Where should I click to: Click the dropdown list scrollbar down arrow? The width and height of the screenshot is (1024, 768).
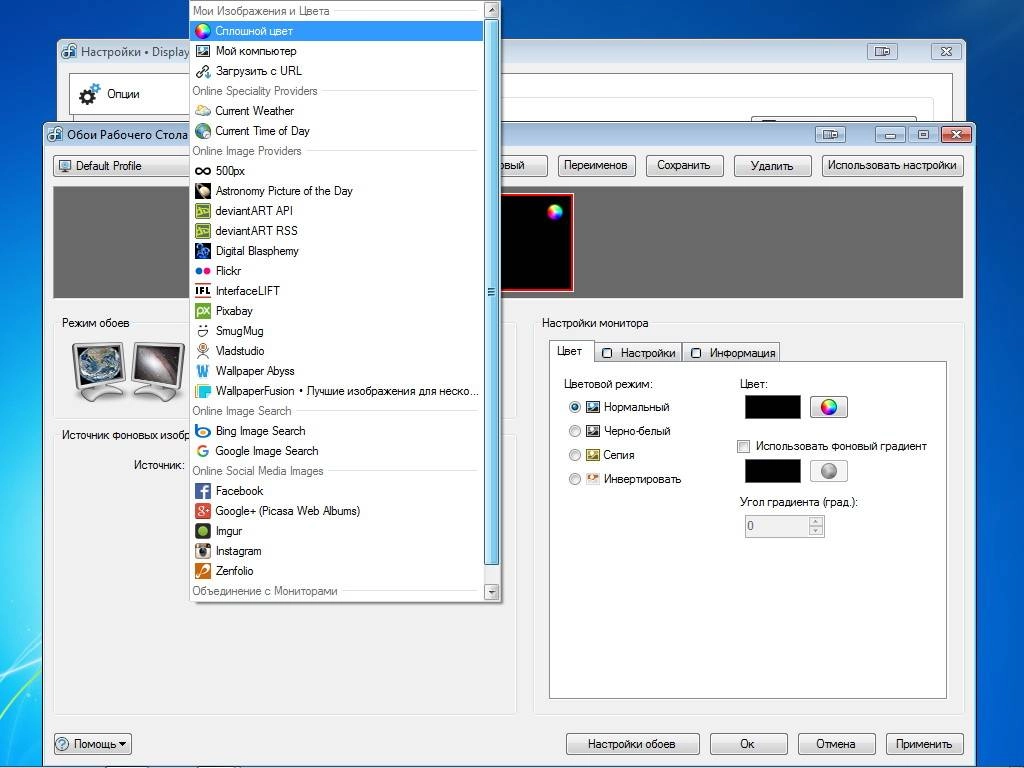pos(492,592)
